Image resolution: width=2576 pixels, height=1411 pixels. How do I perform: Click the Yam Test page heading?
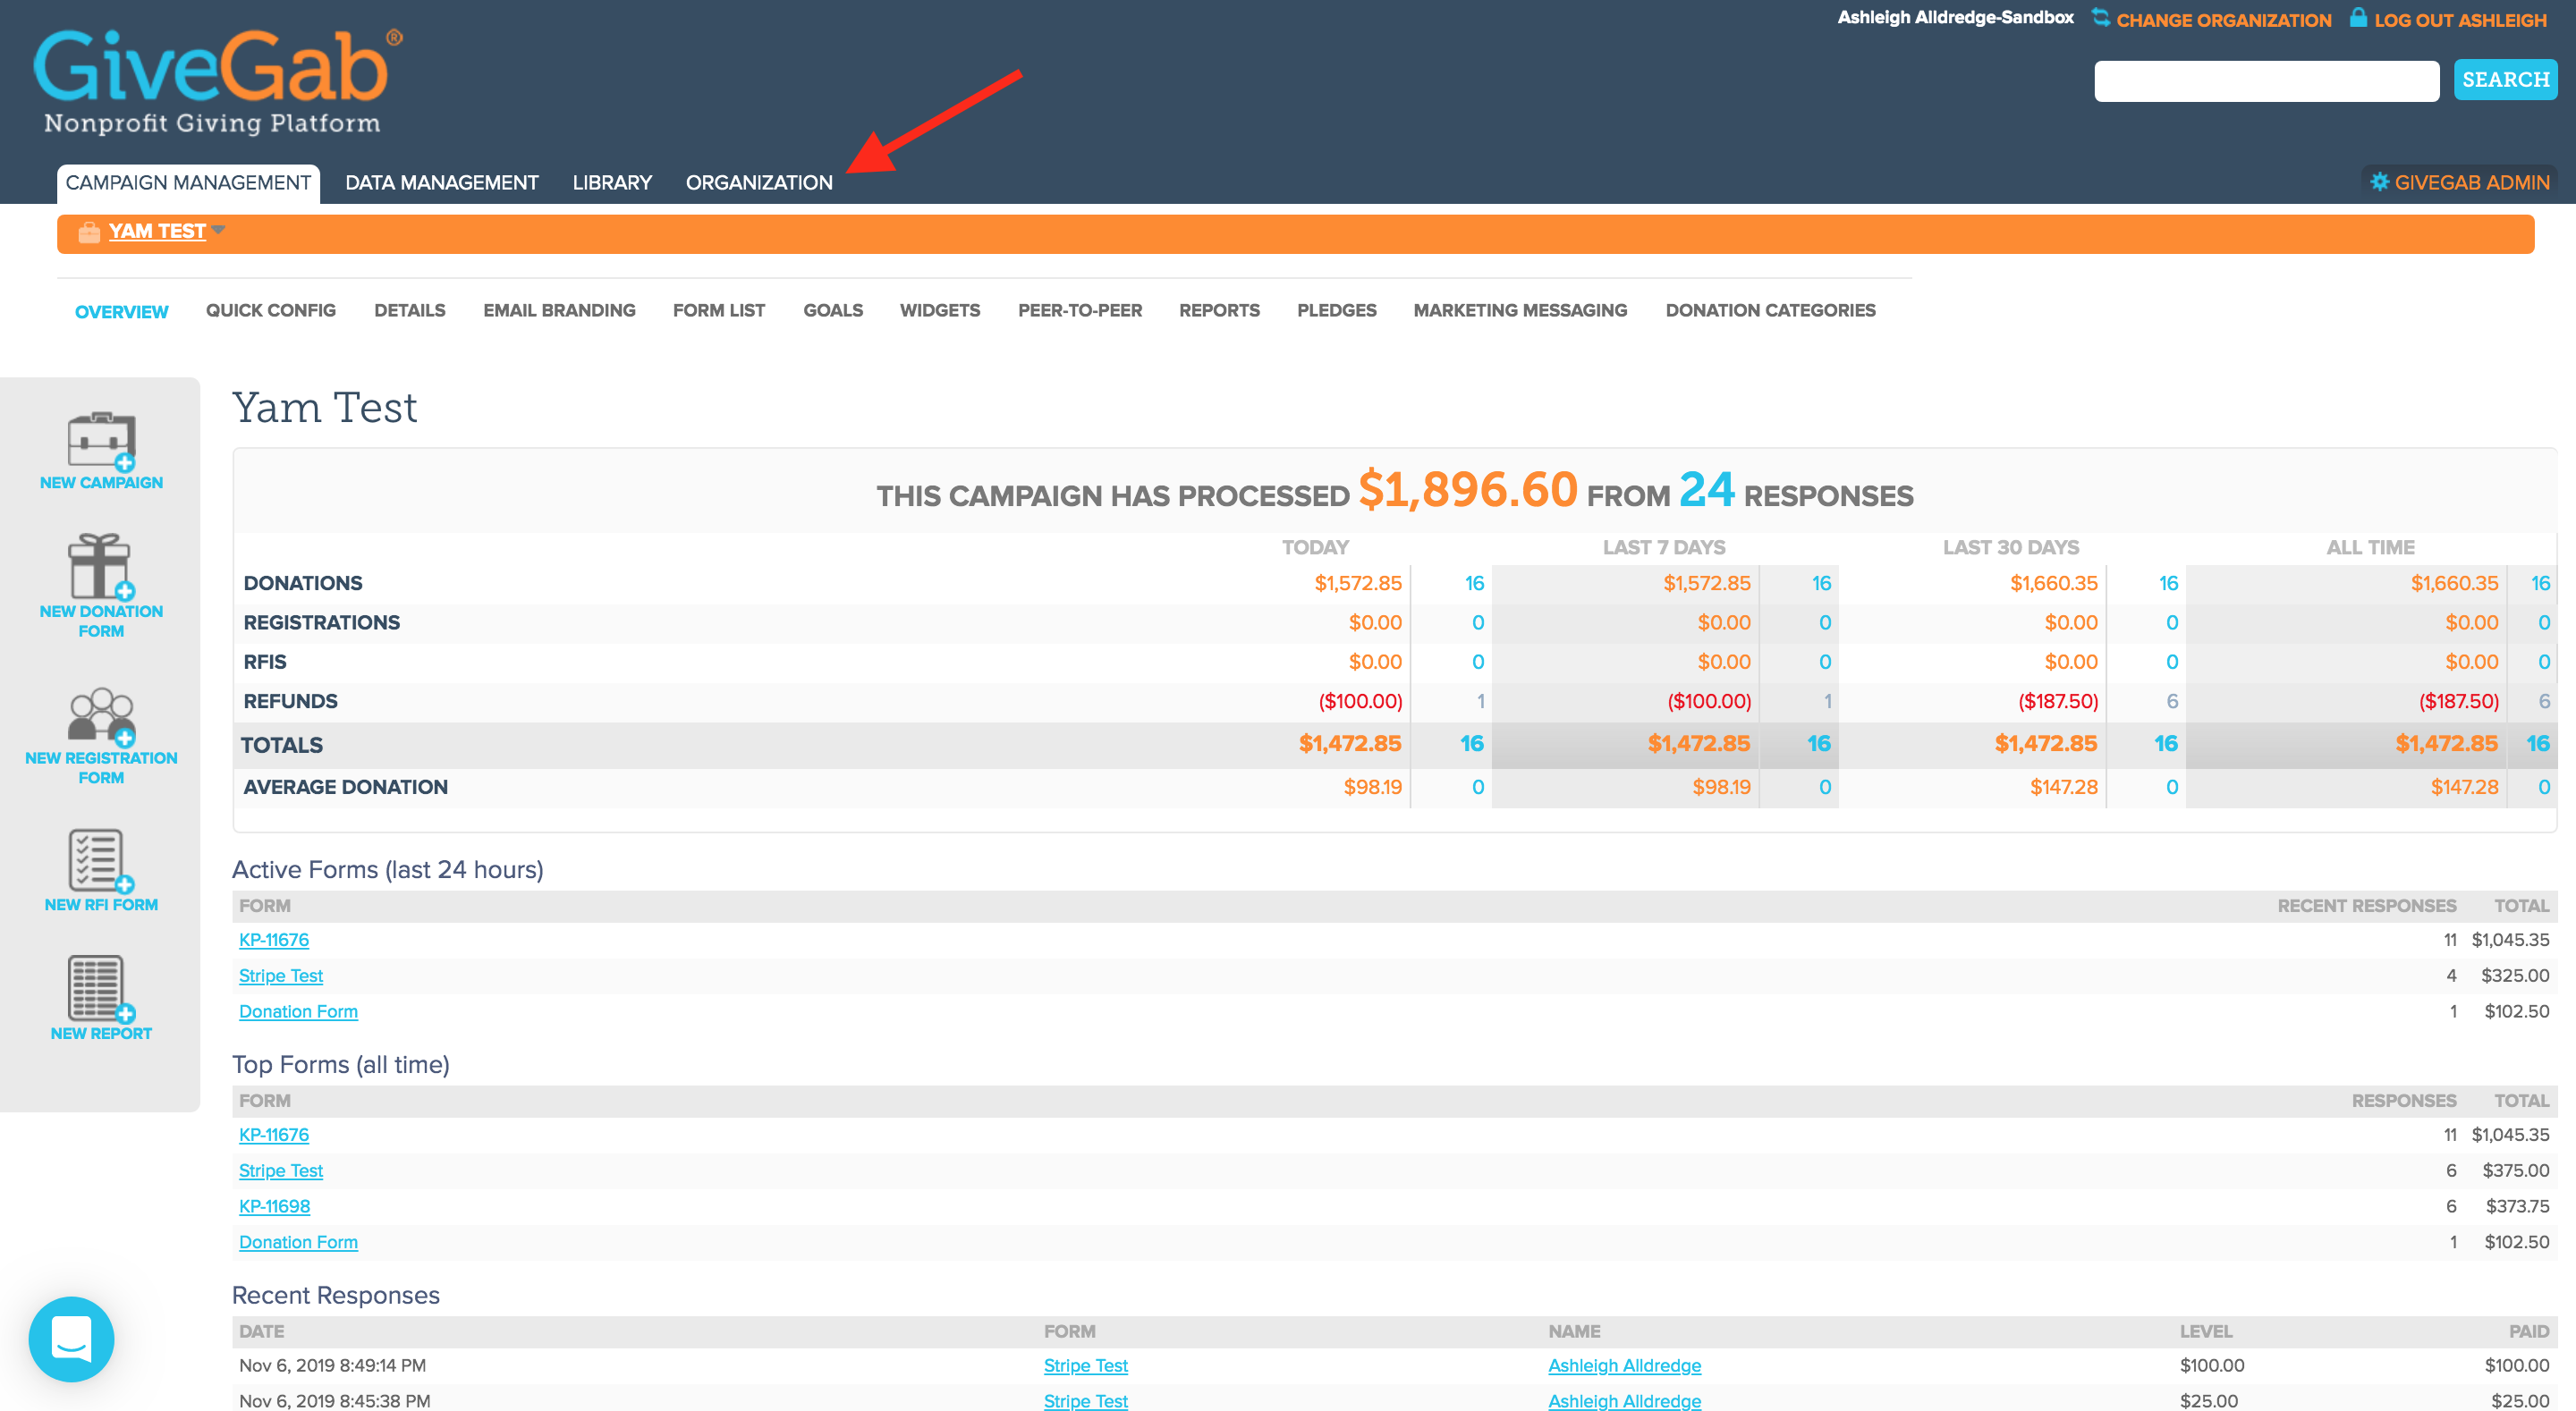coord(325,408)
